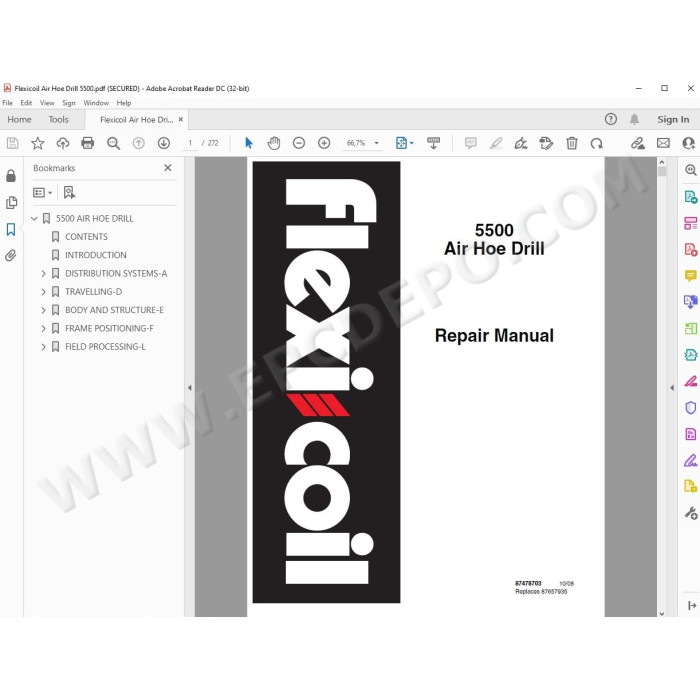Click the document scrollbar up arrow
The image size is (700, 700).
(x=662, y=162)
